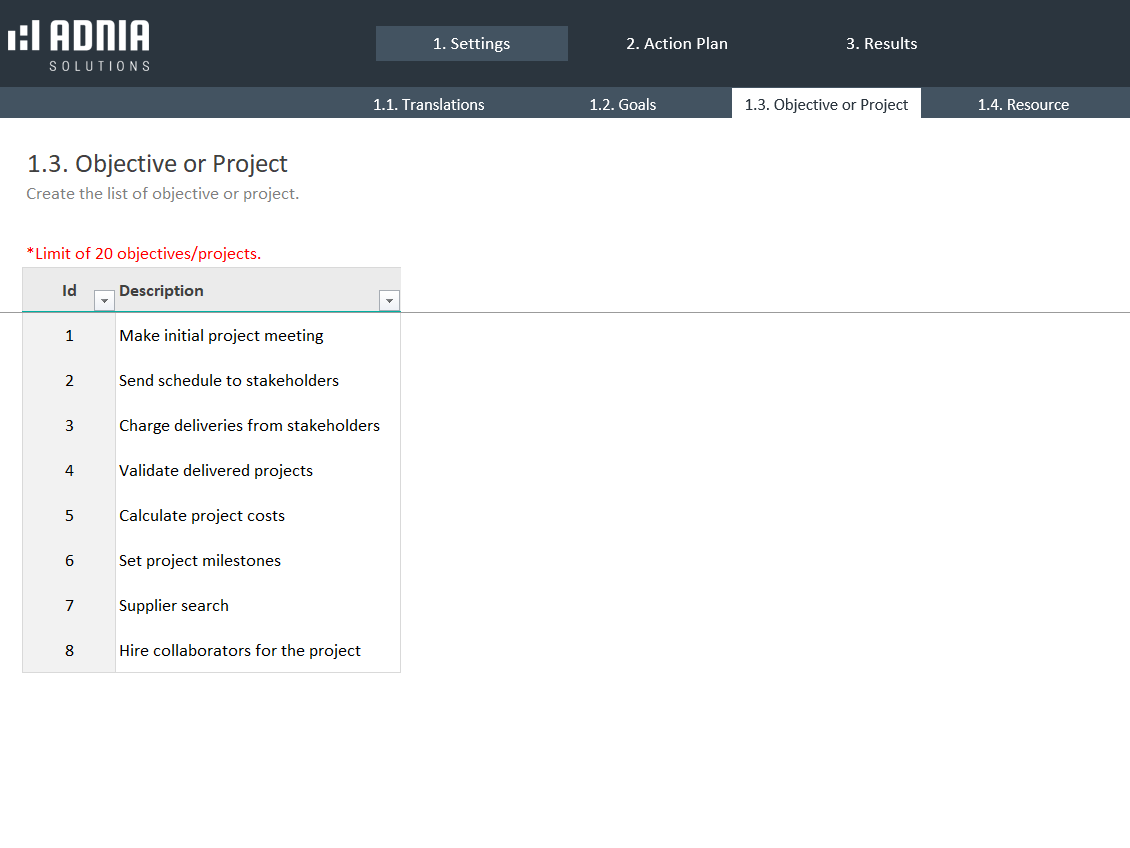Viewport: 1130px width, 848px height.
Task: Open the Id column filter dropdown
Action: click(x=103, y=300)
